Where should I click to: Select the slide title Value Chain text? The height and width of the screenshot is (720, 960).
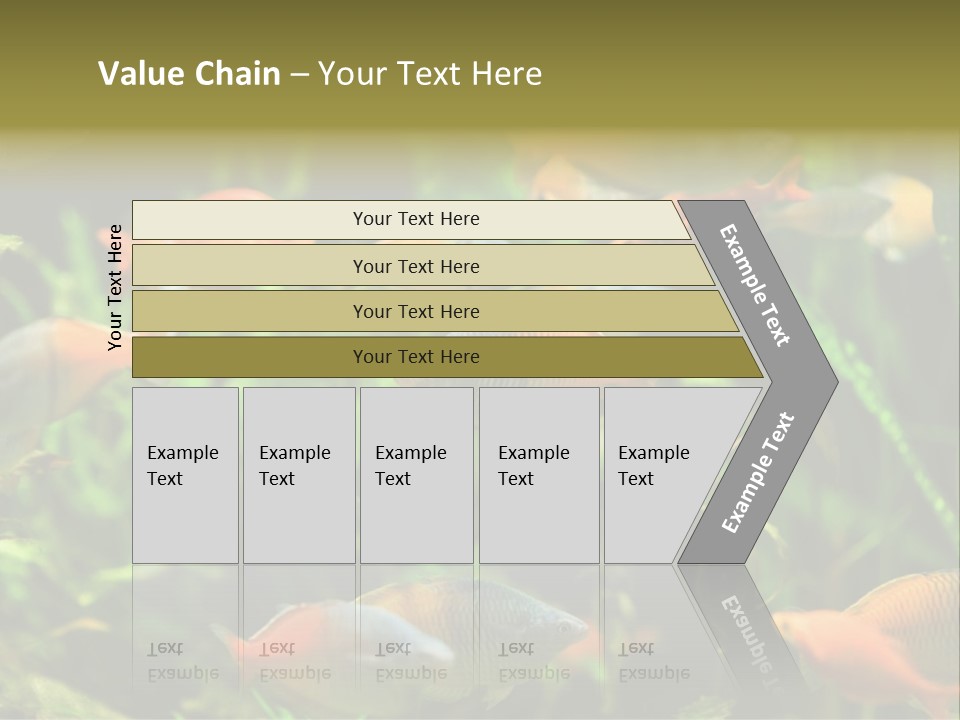(189, 73)
